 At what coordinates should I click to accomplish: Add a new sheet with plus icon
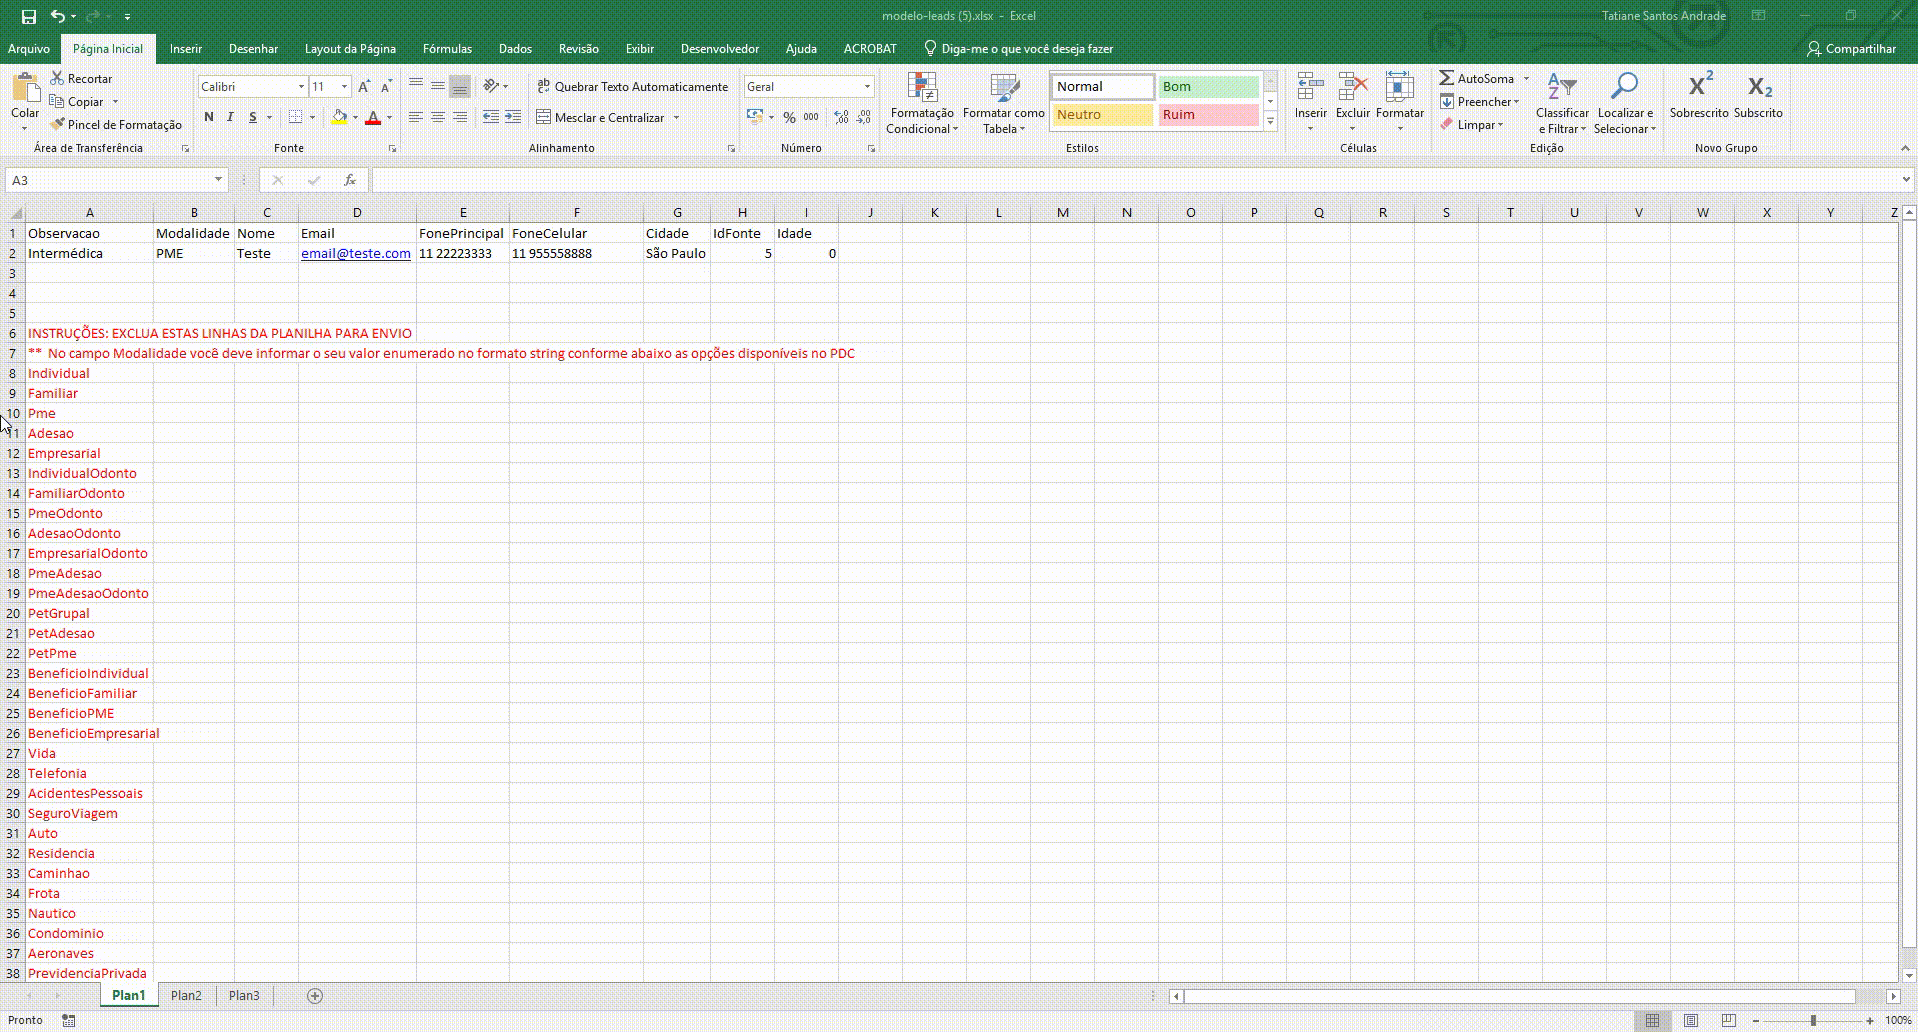[x=315, y=995]
